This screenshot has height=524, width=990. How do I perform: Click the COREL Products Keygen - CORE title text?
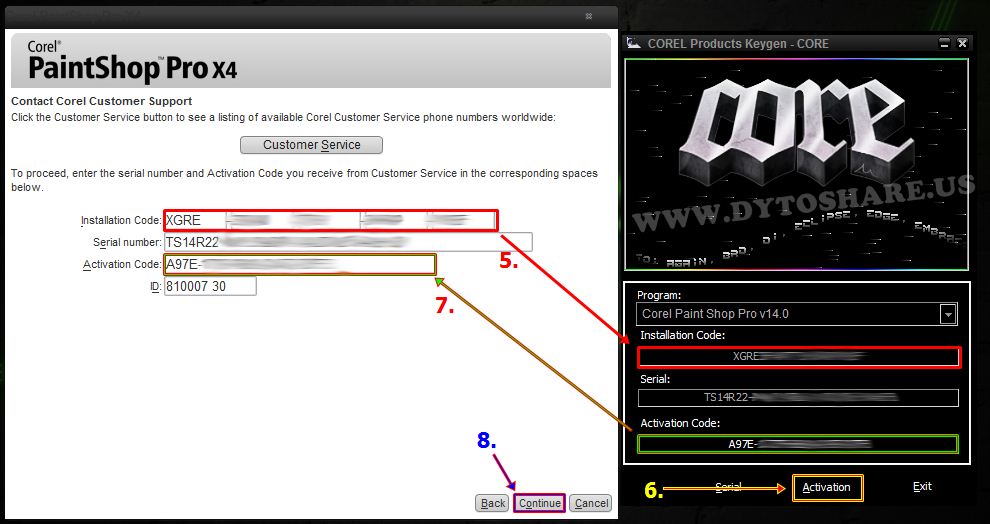point(738,44)
